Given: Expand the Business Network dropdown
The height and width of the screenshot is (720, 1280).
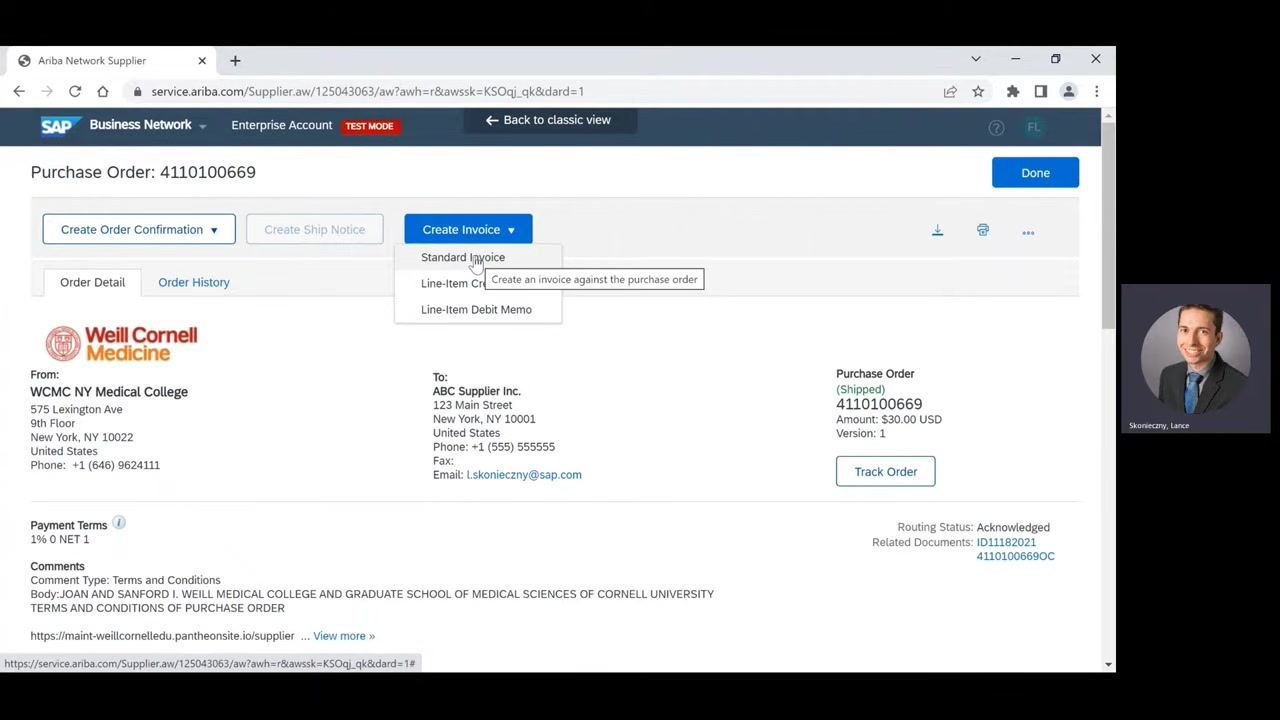Looking at the screenshot, I should [148, 125].
